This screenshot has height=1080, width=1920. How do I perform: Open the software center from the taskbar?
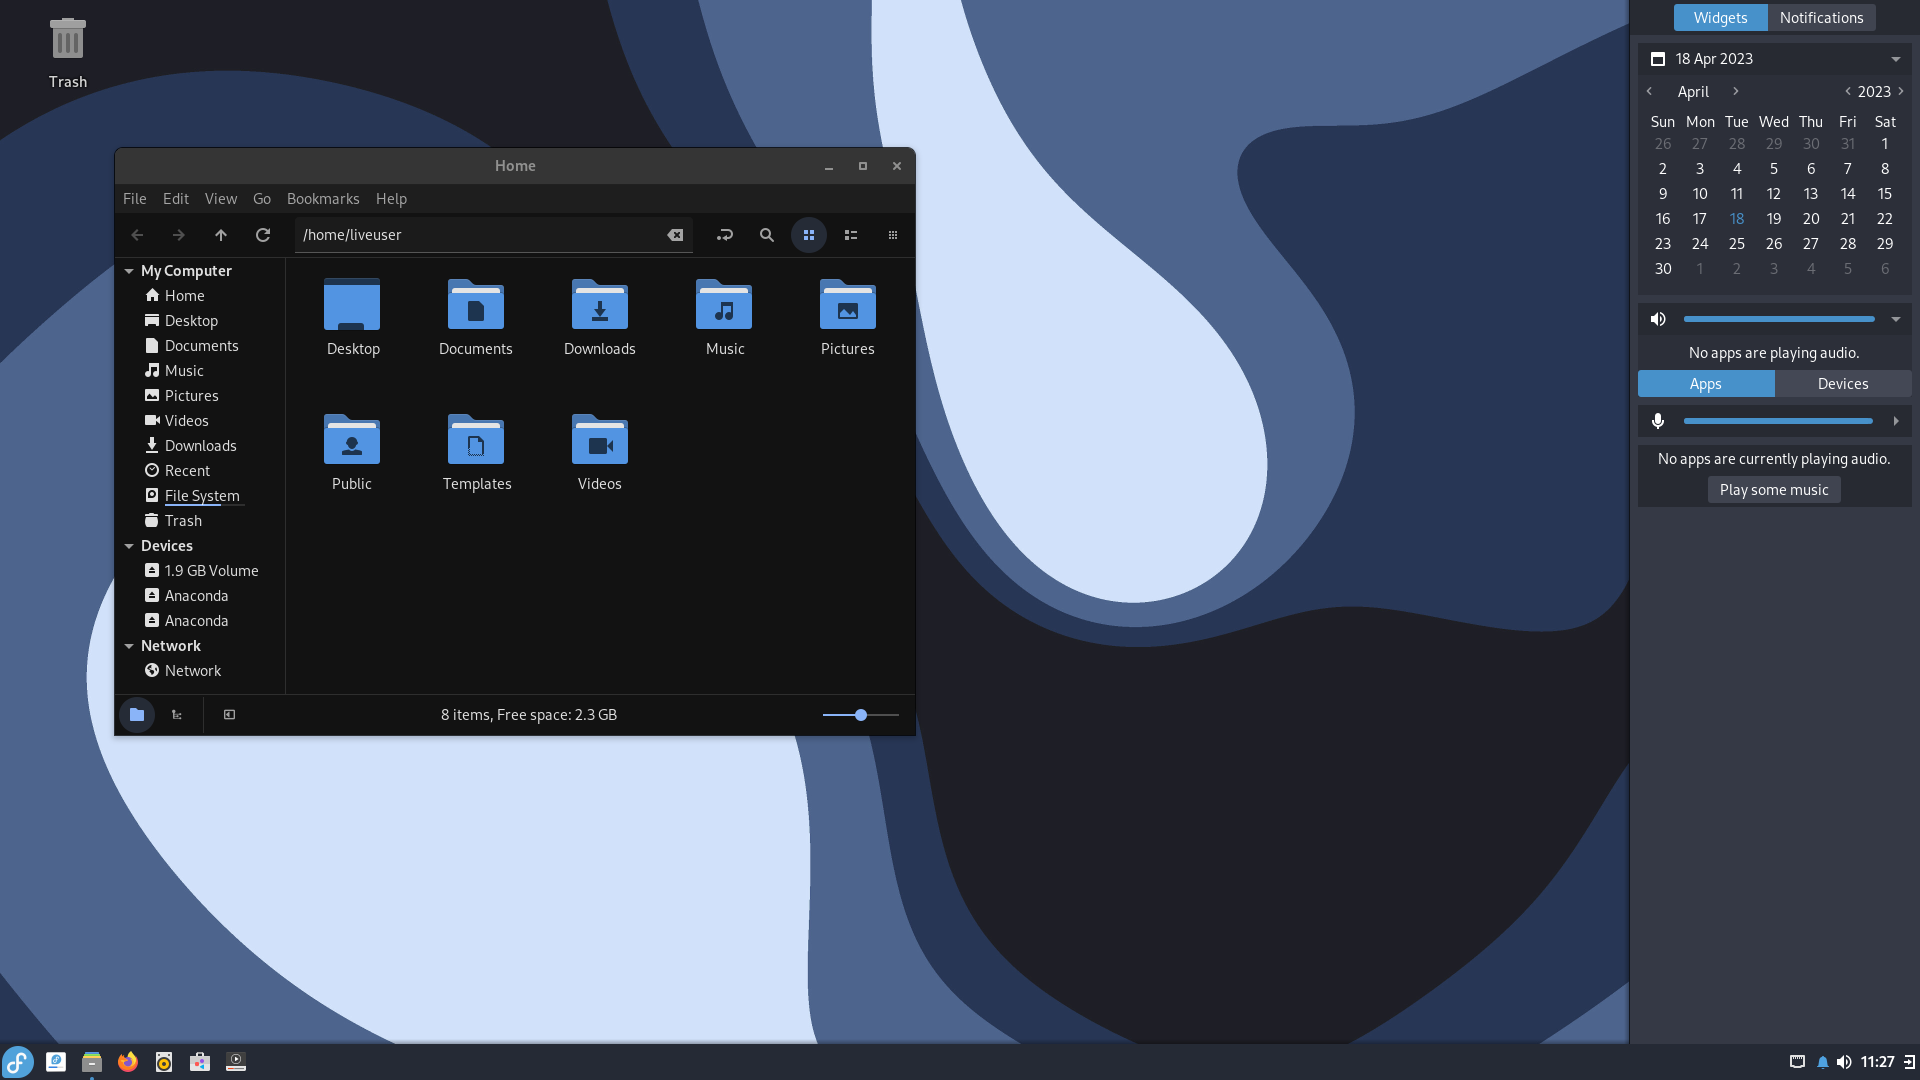(x=200, y=1062)
